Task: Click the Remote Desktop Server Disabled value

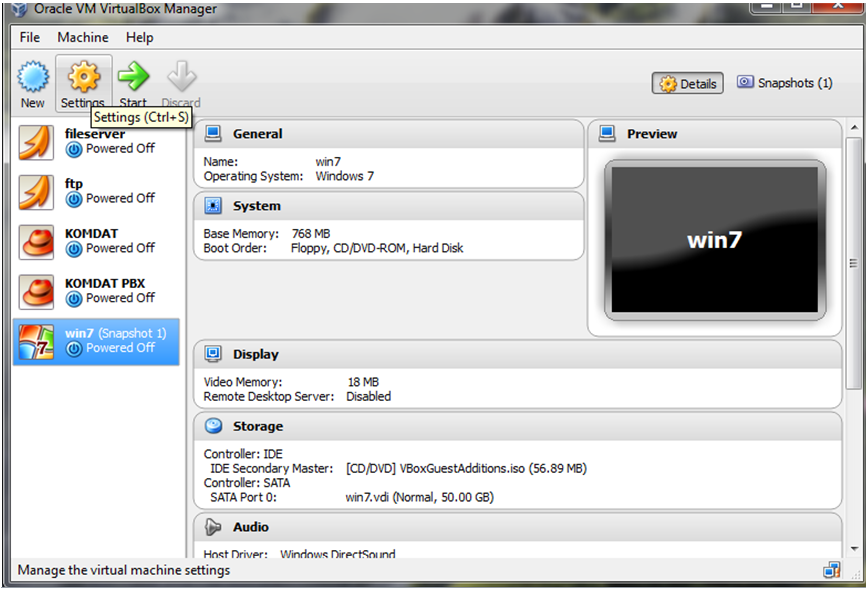Action: (368, 397)
